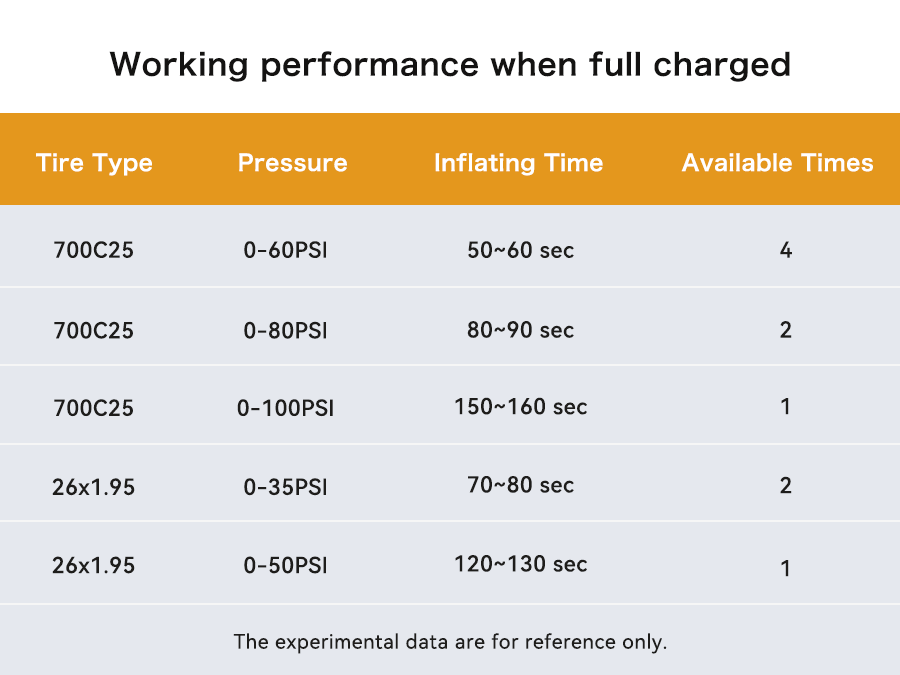900x675 pixels.
Task: Click the 'Working performance when full charged' title
Action: point(450,64)
